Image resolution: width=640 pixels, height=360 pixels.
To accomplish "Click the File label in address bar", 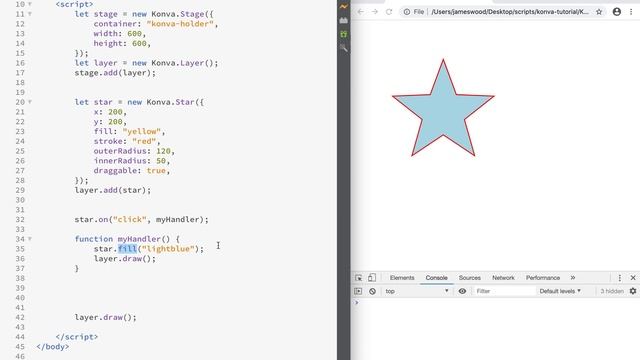I will pos(419,12).
